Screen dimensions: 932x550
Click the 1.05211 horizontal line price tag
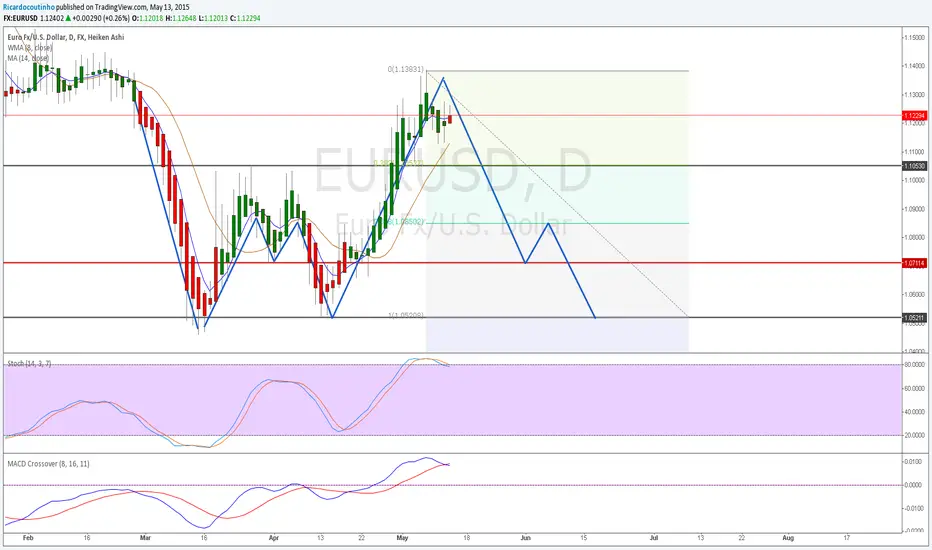(914, 318)
